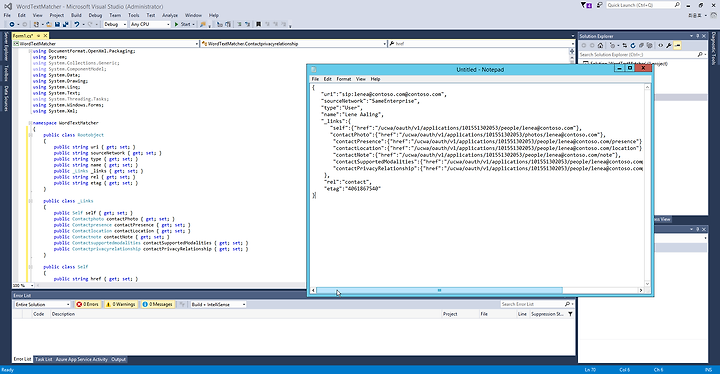Toggle the 0 Warnings filter
The image size is (720, 374).
(120, 304)
